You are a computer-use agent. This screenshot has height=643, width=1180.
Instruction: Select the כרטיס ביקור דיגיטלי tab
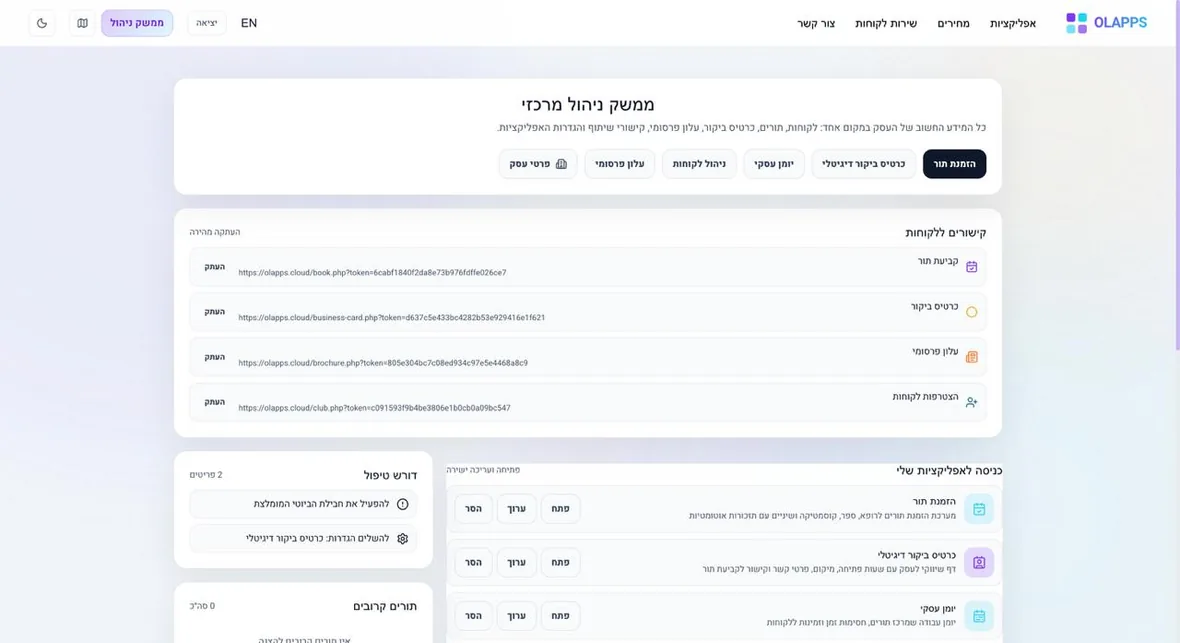[x=863, y=164]
